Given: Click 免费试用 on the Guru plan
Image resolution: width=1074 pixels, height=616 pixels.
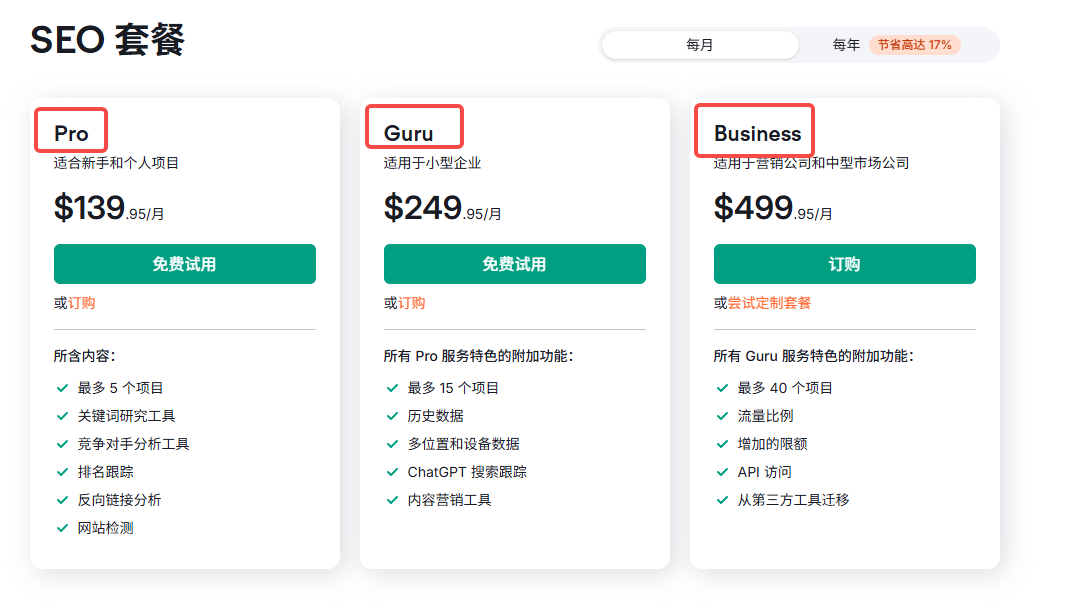Looking at the screenshot, I should click(514, 263).
